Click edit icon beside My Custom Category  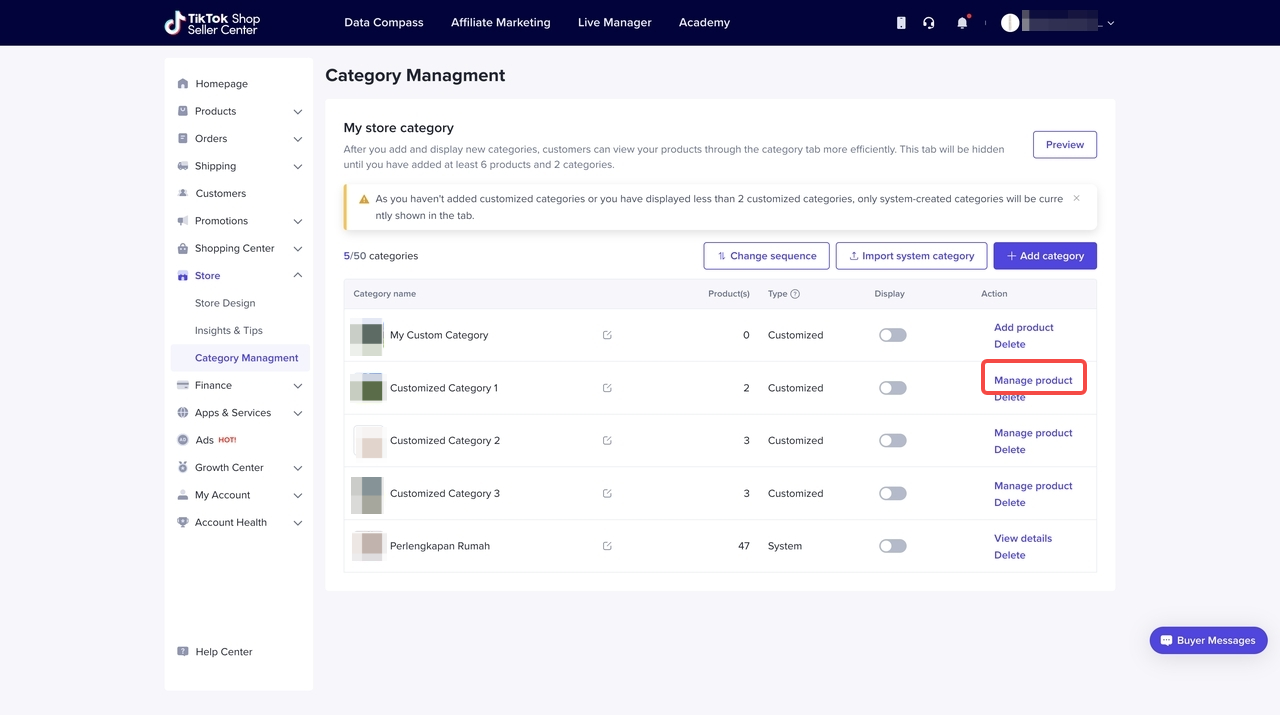pos(607,335)
